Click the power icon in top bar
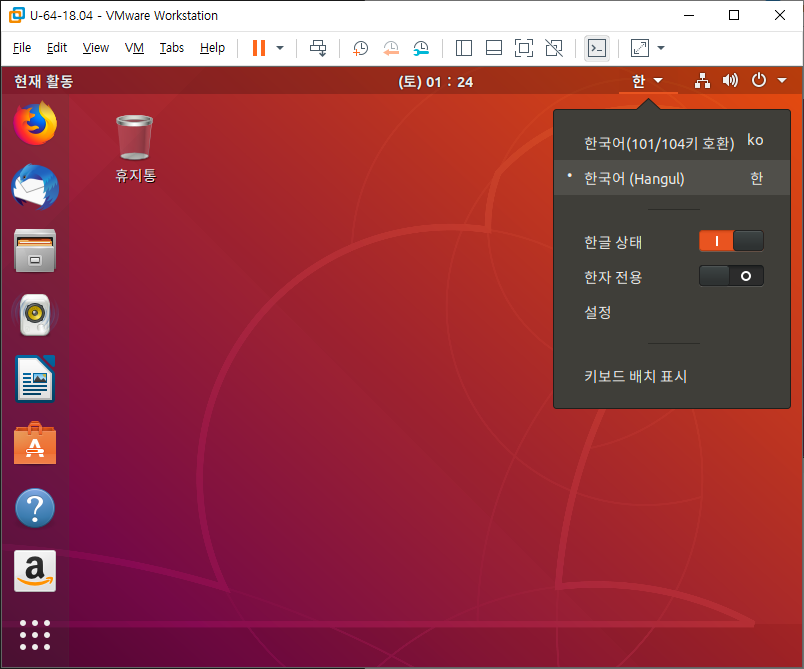This screenshot has height=669, width=804. coord(758,80)
